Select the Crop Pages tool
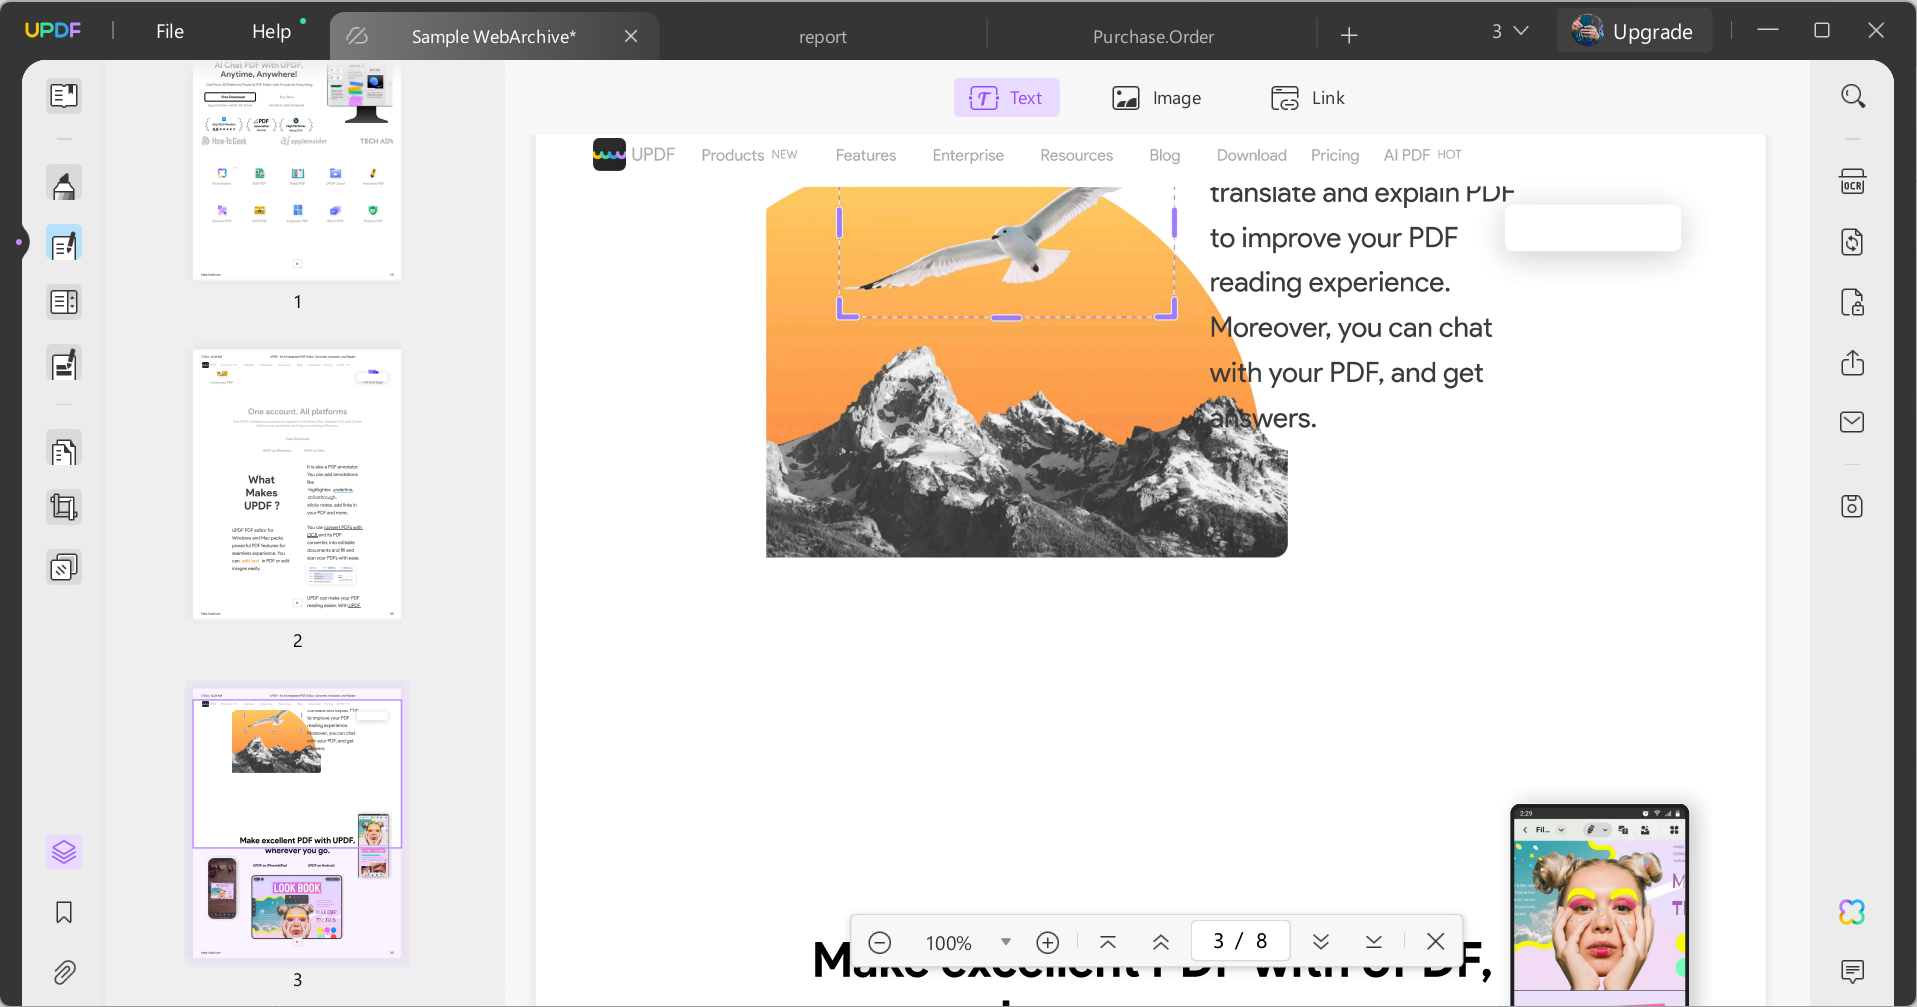The image size is (1917, 1007). pos(64,506)
